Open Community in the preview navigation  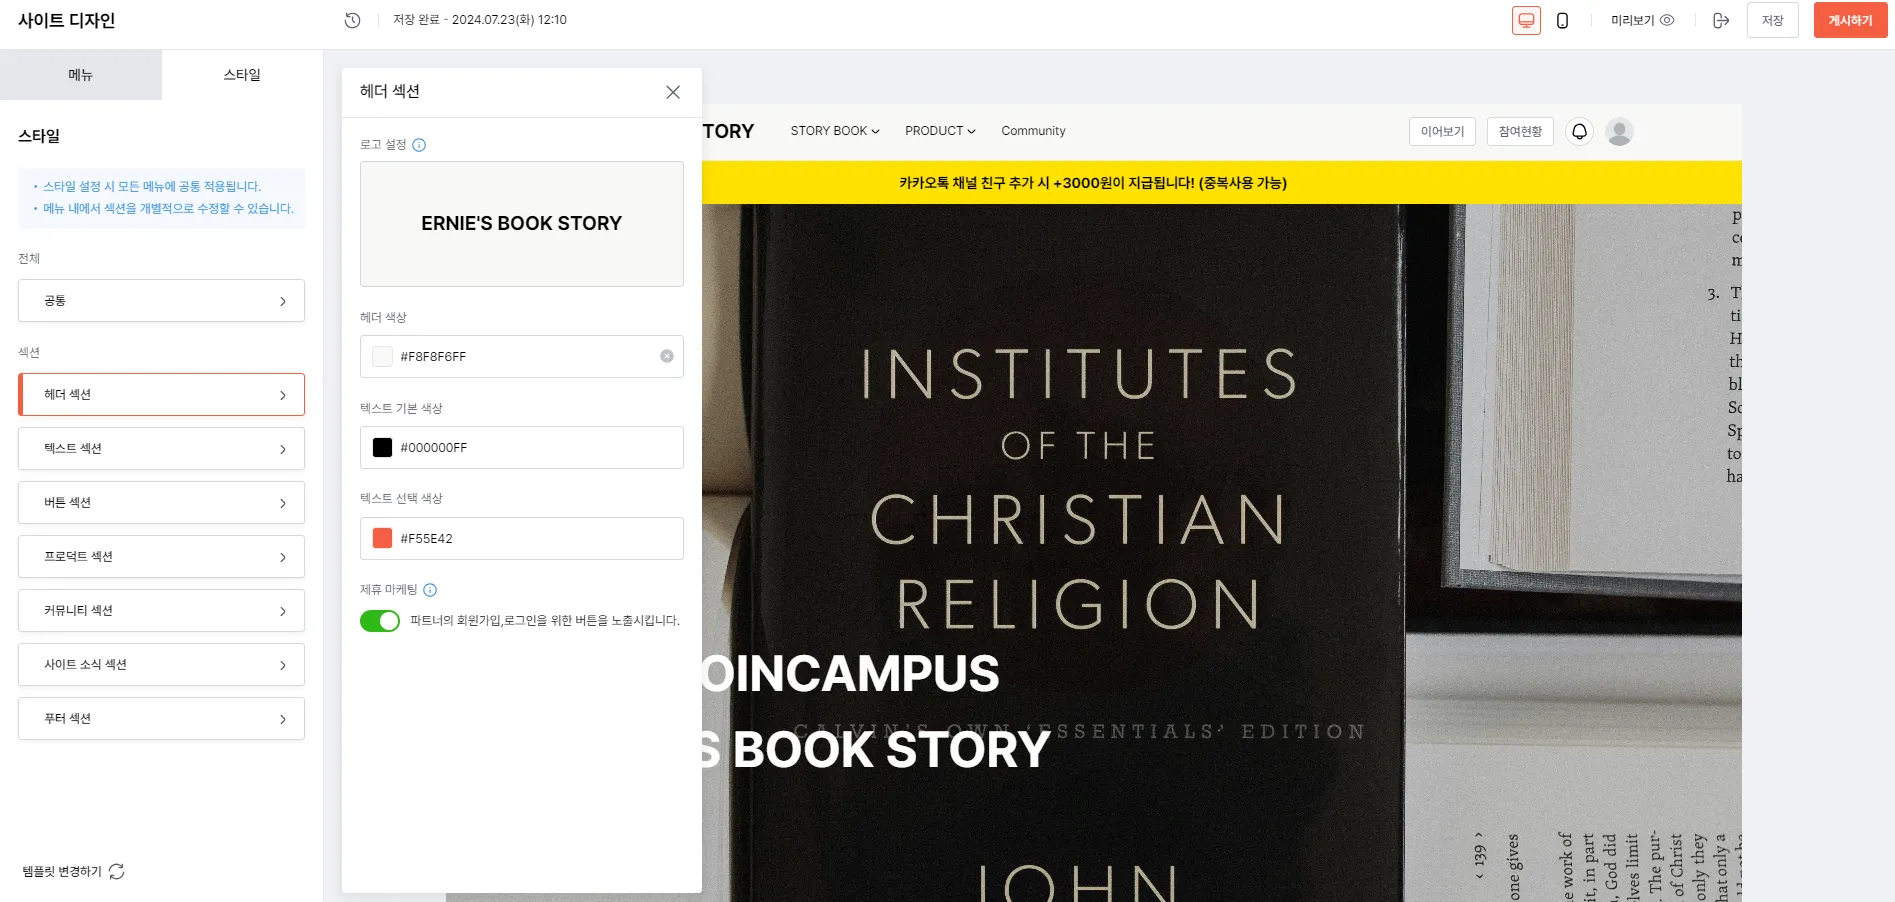coord(1033,131)
